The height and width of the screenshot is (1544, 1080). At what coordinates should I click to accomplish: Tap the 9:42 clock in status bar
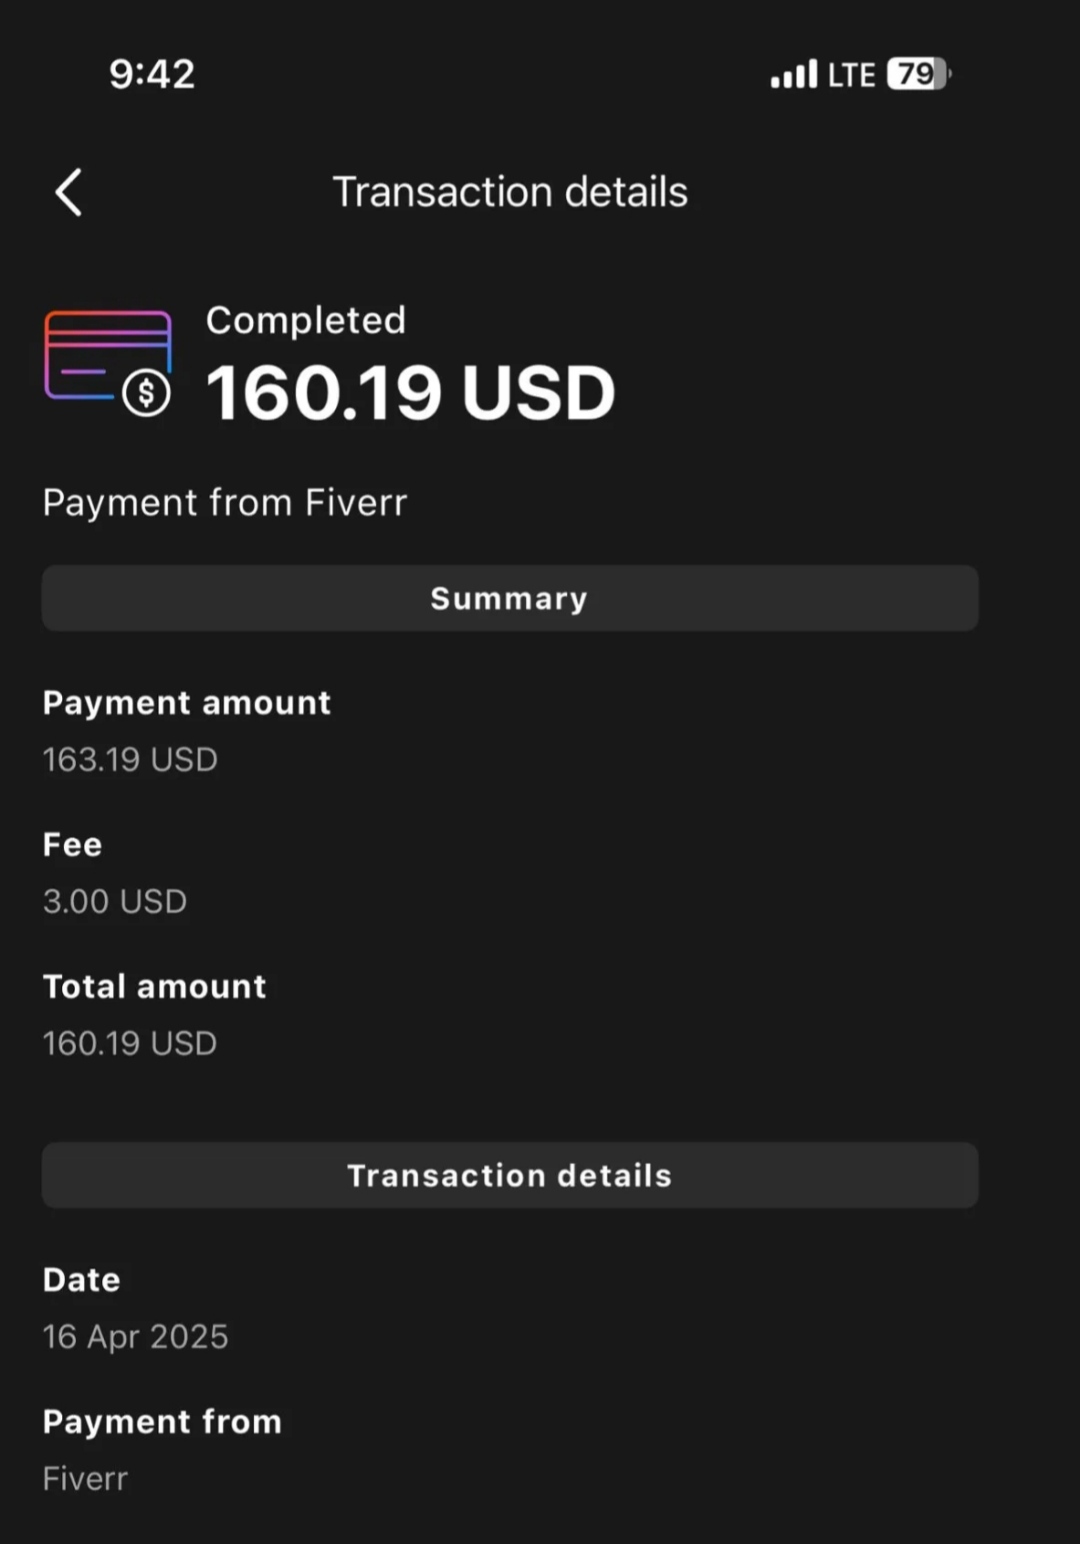152,74
